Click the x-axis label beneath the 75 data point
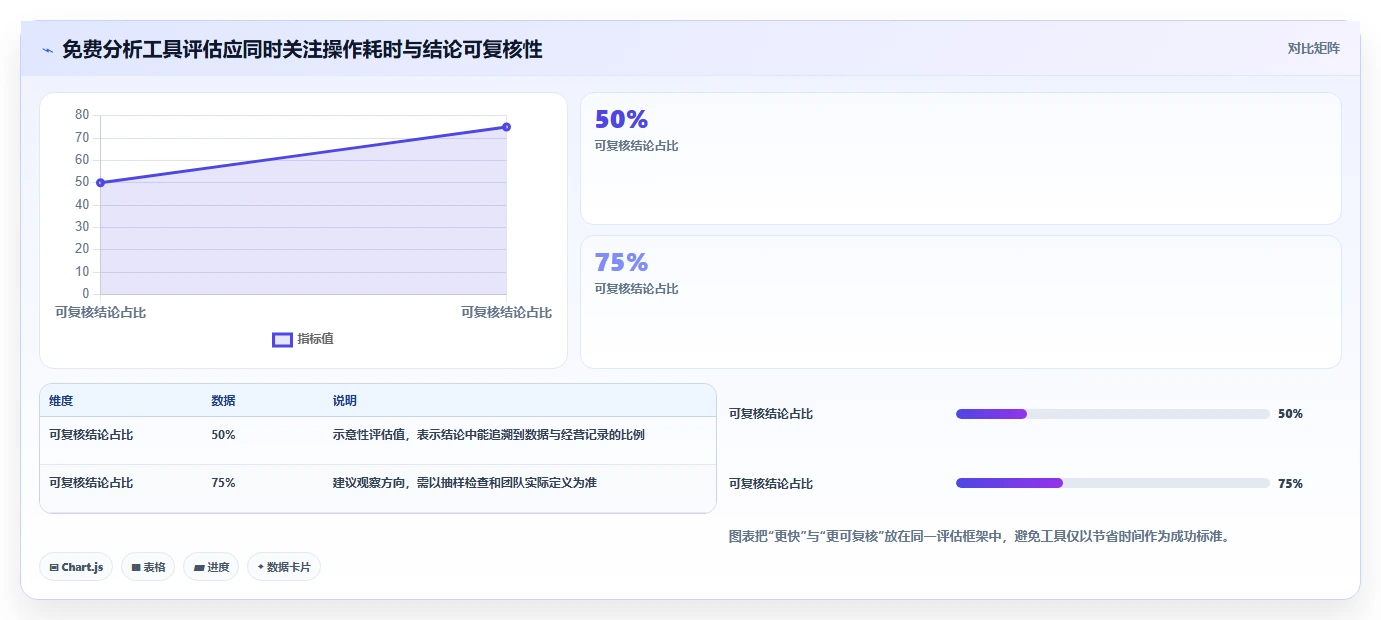Screen dimensions: 1381x620 pos(506,313)
